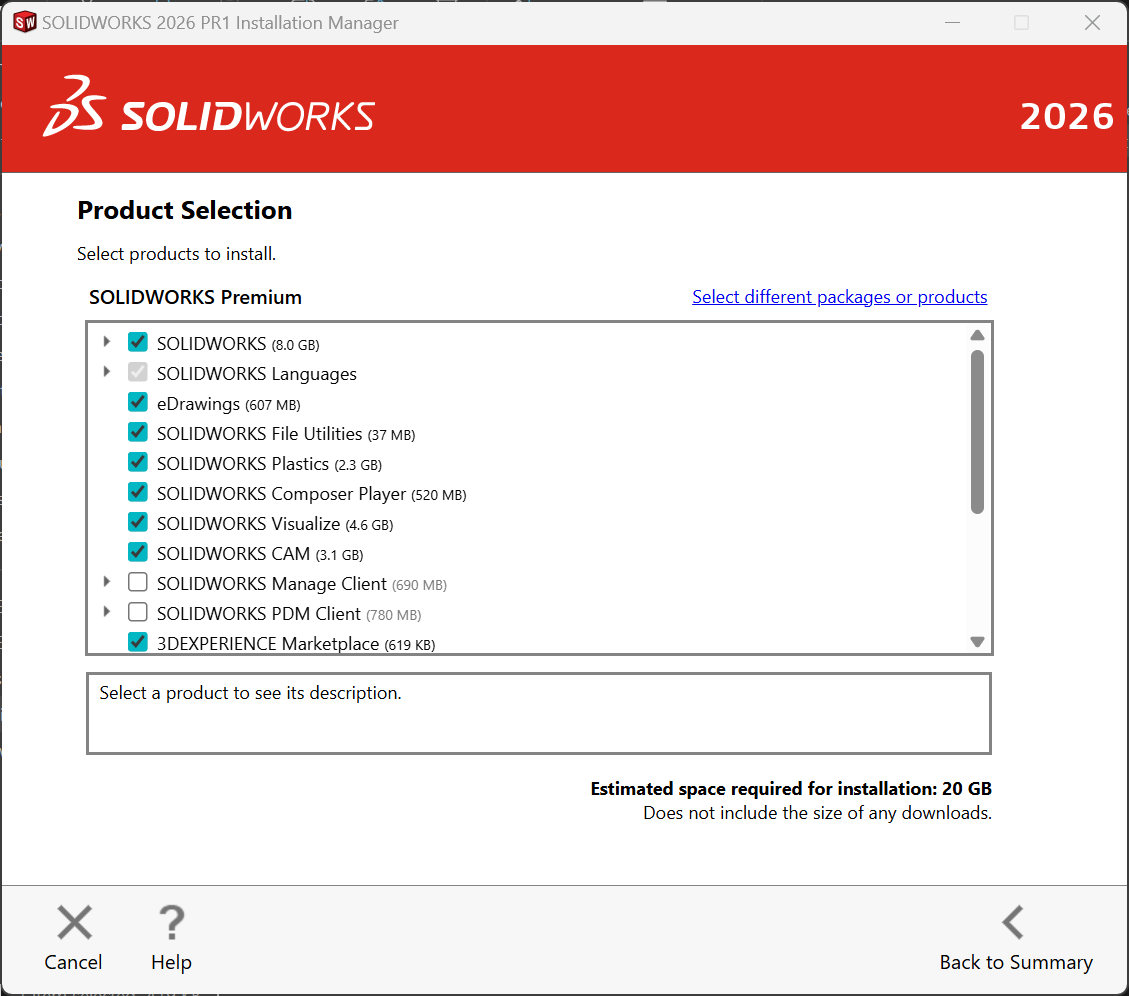Open Select different packages or products link
Viewport: 1129px width, 996px height.
(839, 297)
